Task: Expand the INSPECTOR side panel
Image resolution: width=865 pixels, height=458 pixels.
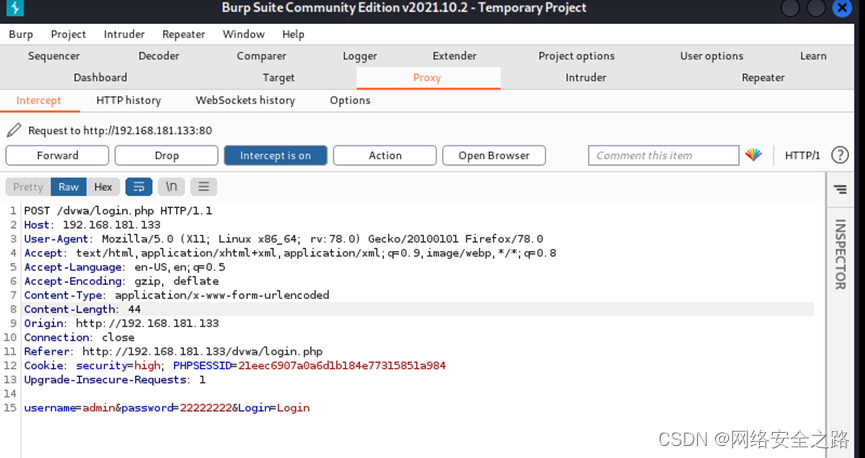Action: click(x=840, y=254)
